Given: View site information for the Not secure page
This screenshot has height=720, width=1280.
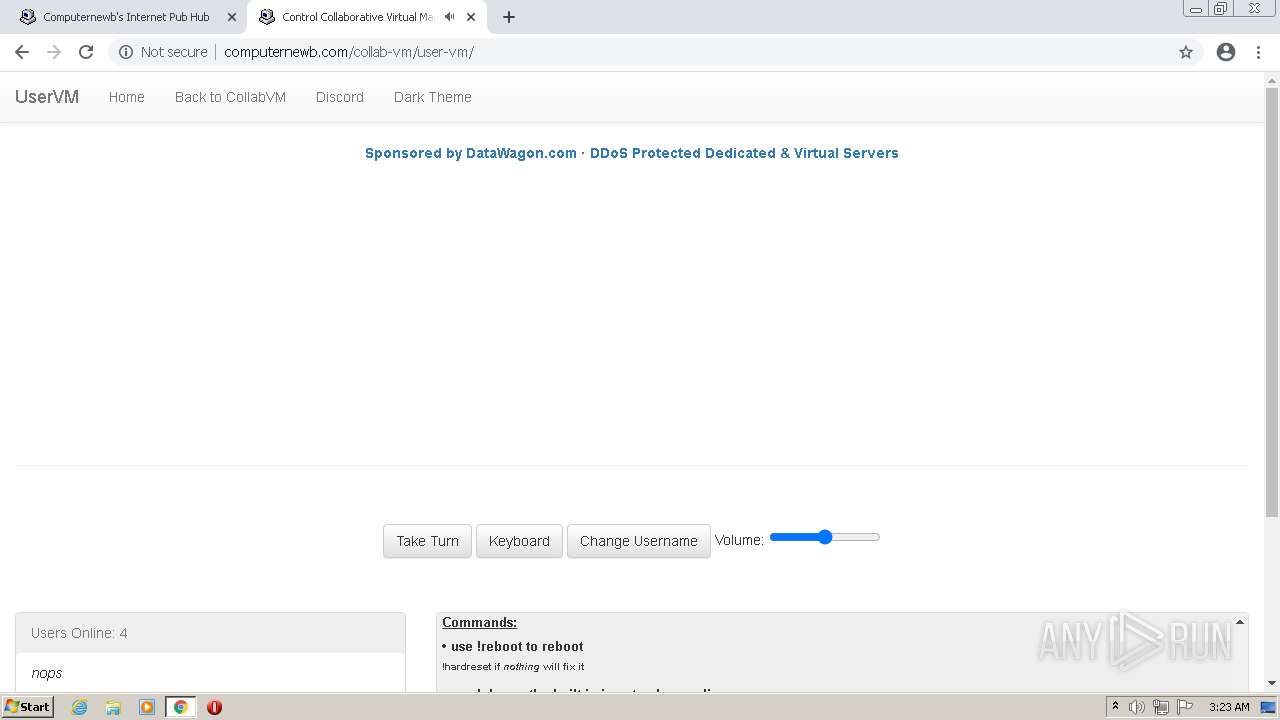Looking at the screenshot, I should pos(163,52).
